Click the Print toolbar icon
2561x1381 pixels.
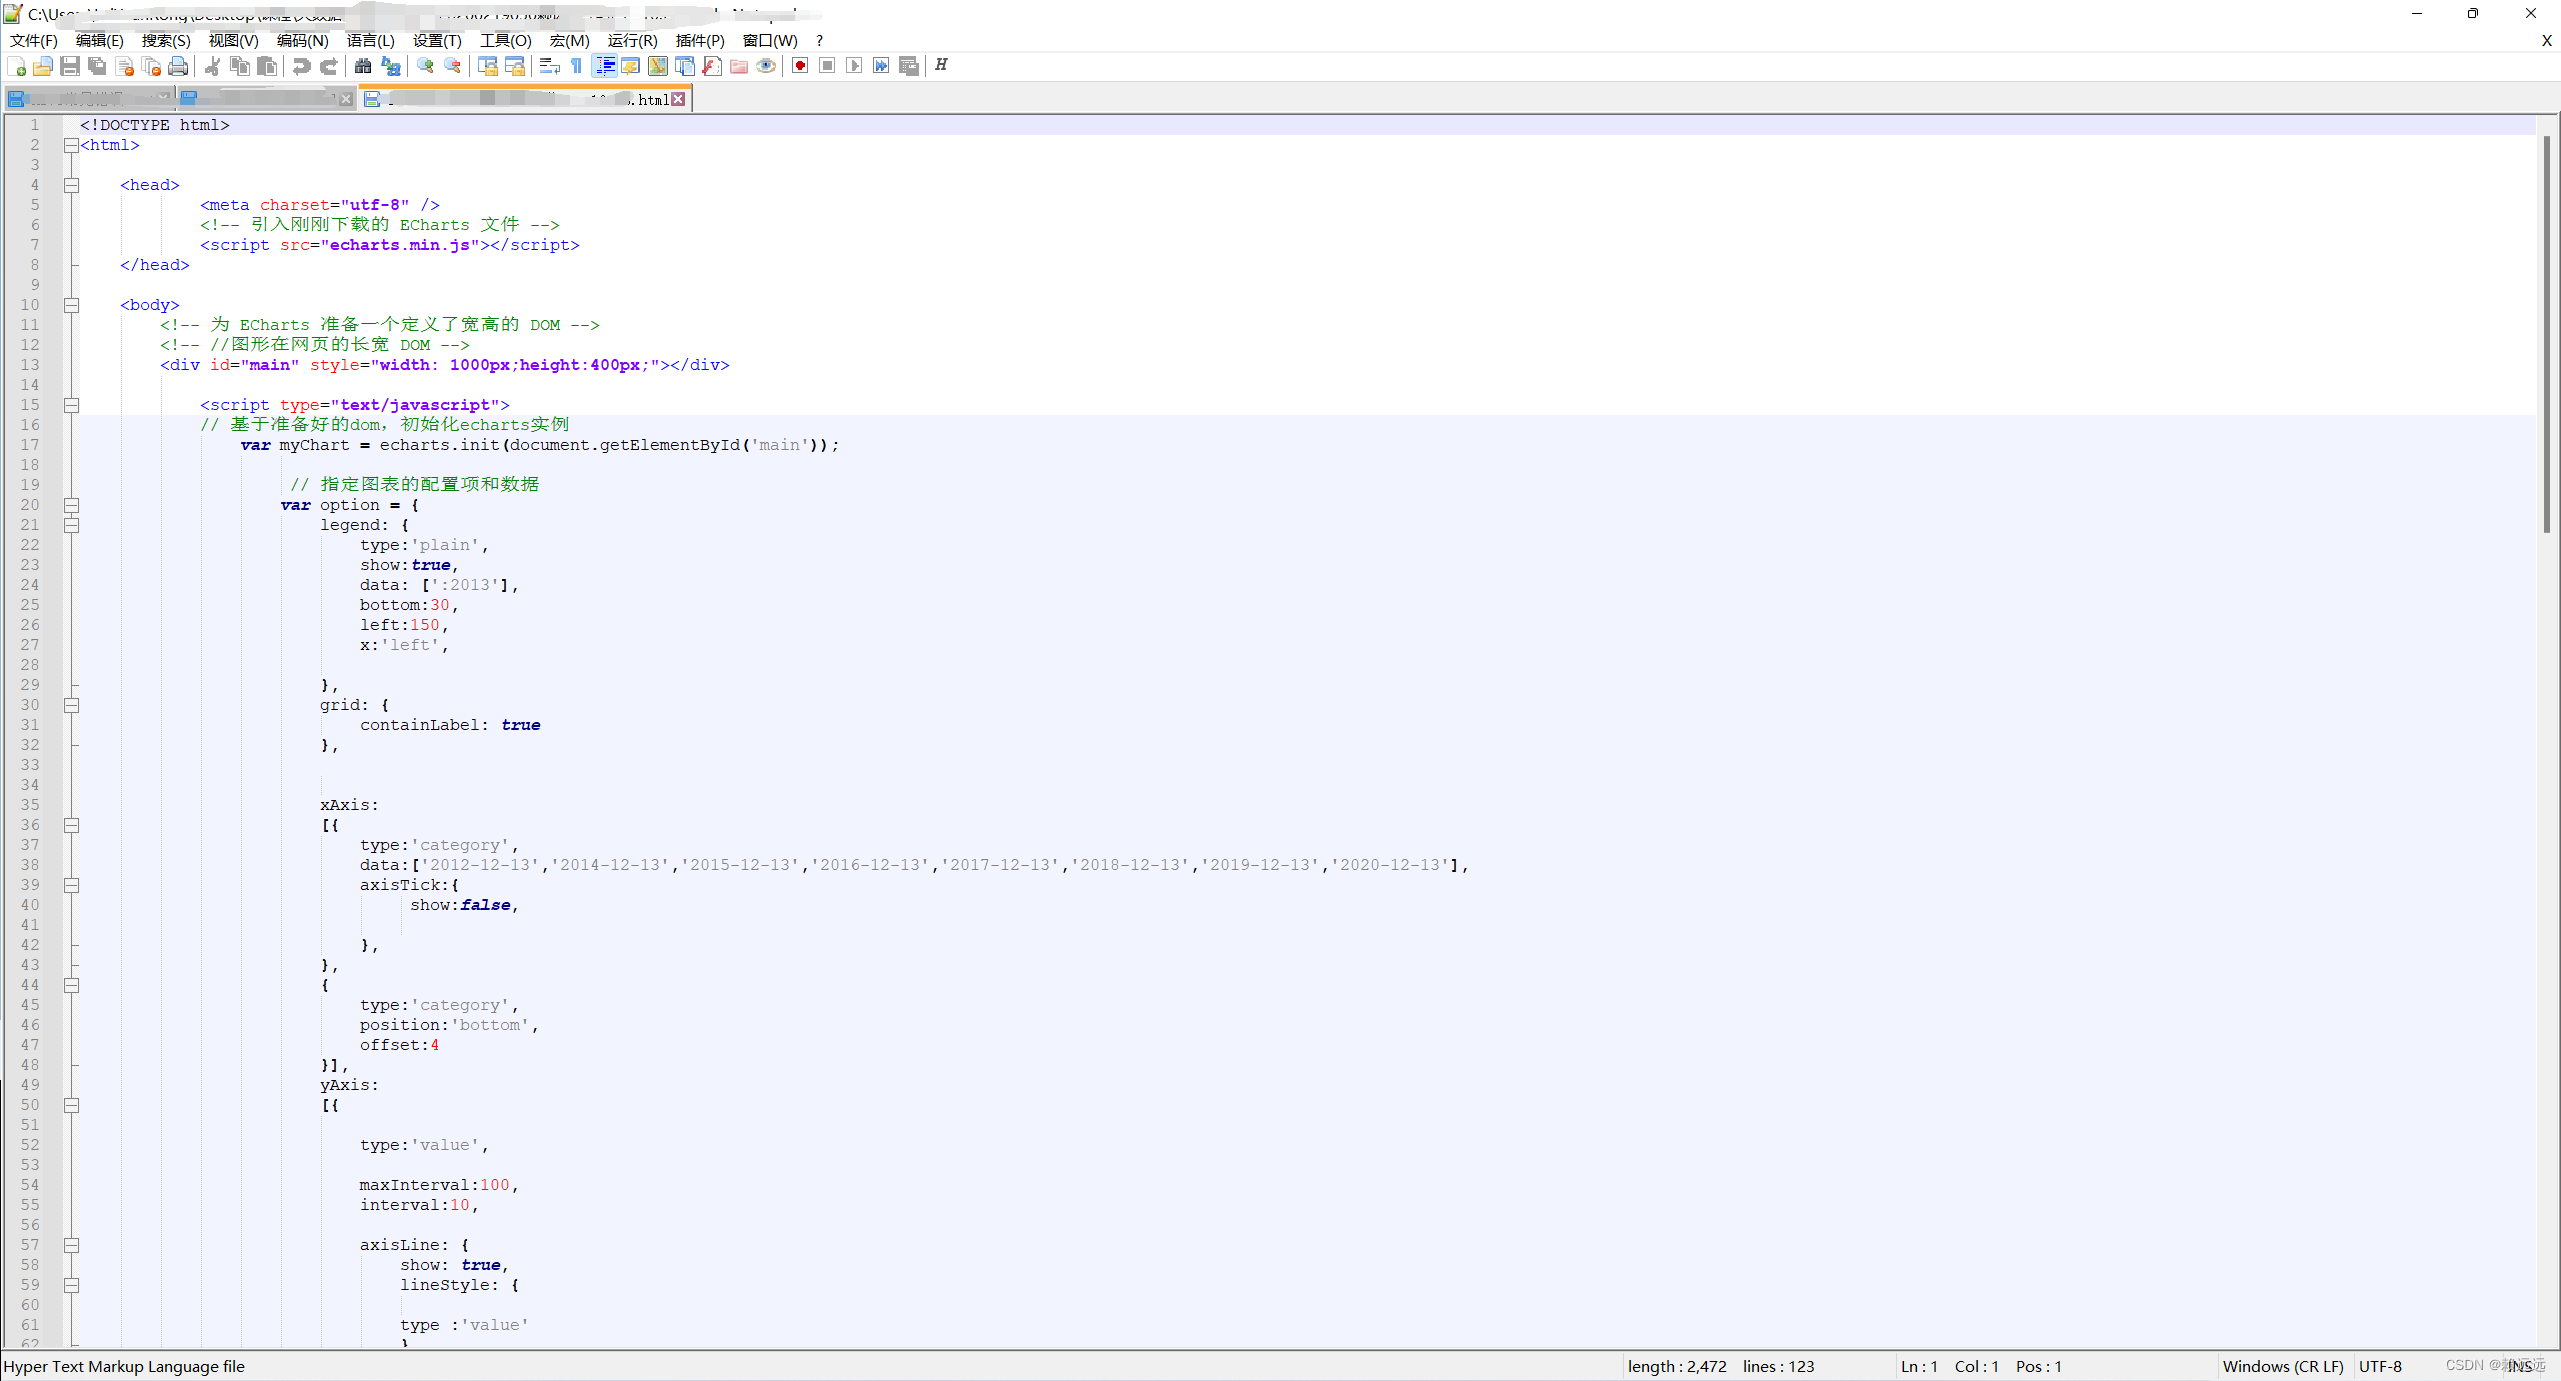pos(178,66)
